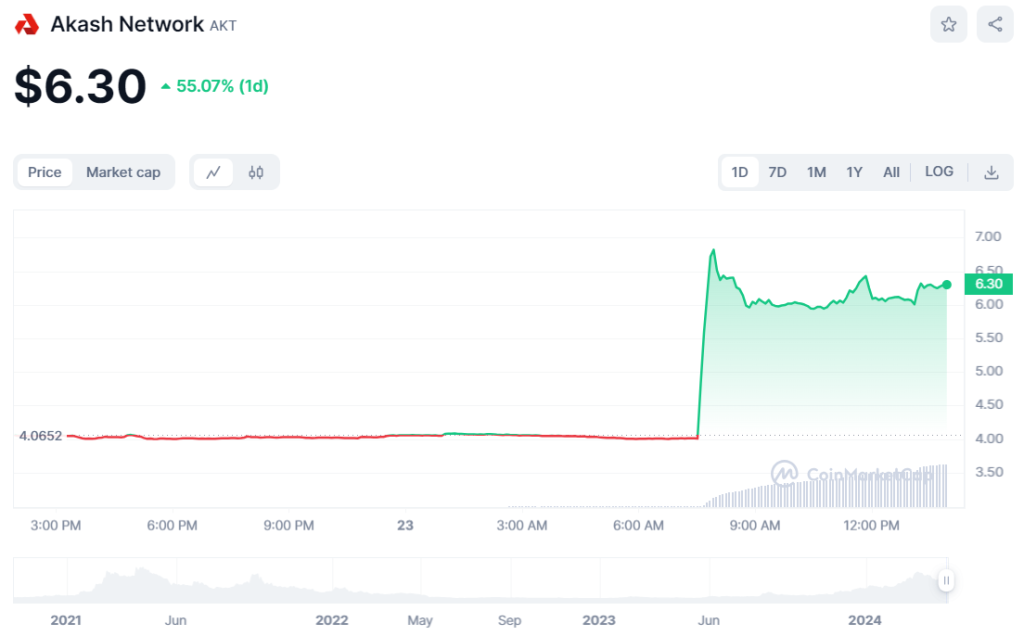Click the 4.50 price axis label
Viewport: 1024px width, 636px height.
(989, 405)
